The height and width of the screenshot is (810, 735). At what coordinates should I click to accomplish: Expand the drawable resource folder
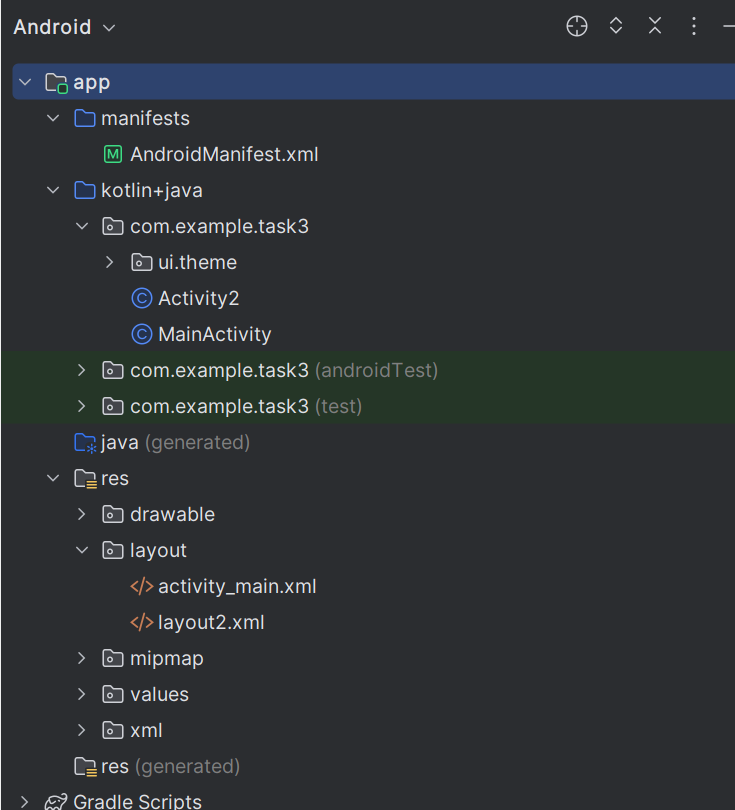pos(82,514)
